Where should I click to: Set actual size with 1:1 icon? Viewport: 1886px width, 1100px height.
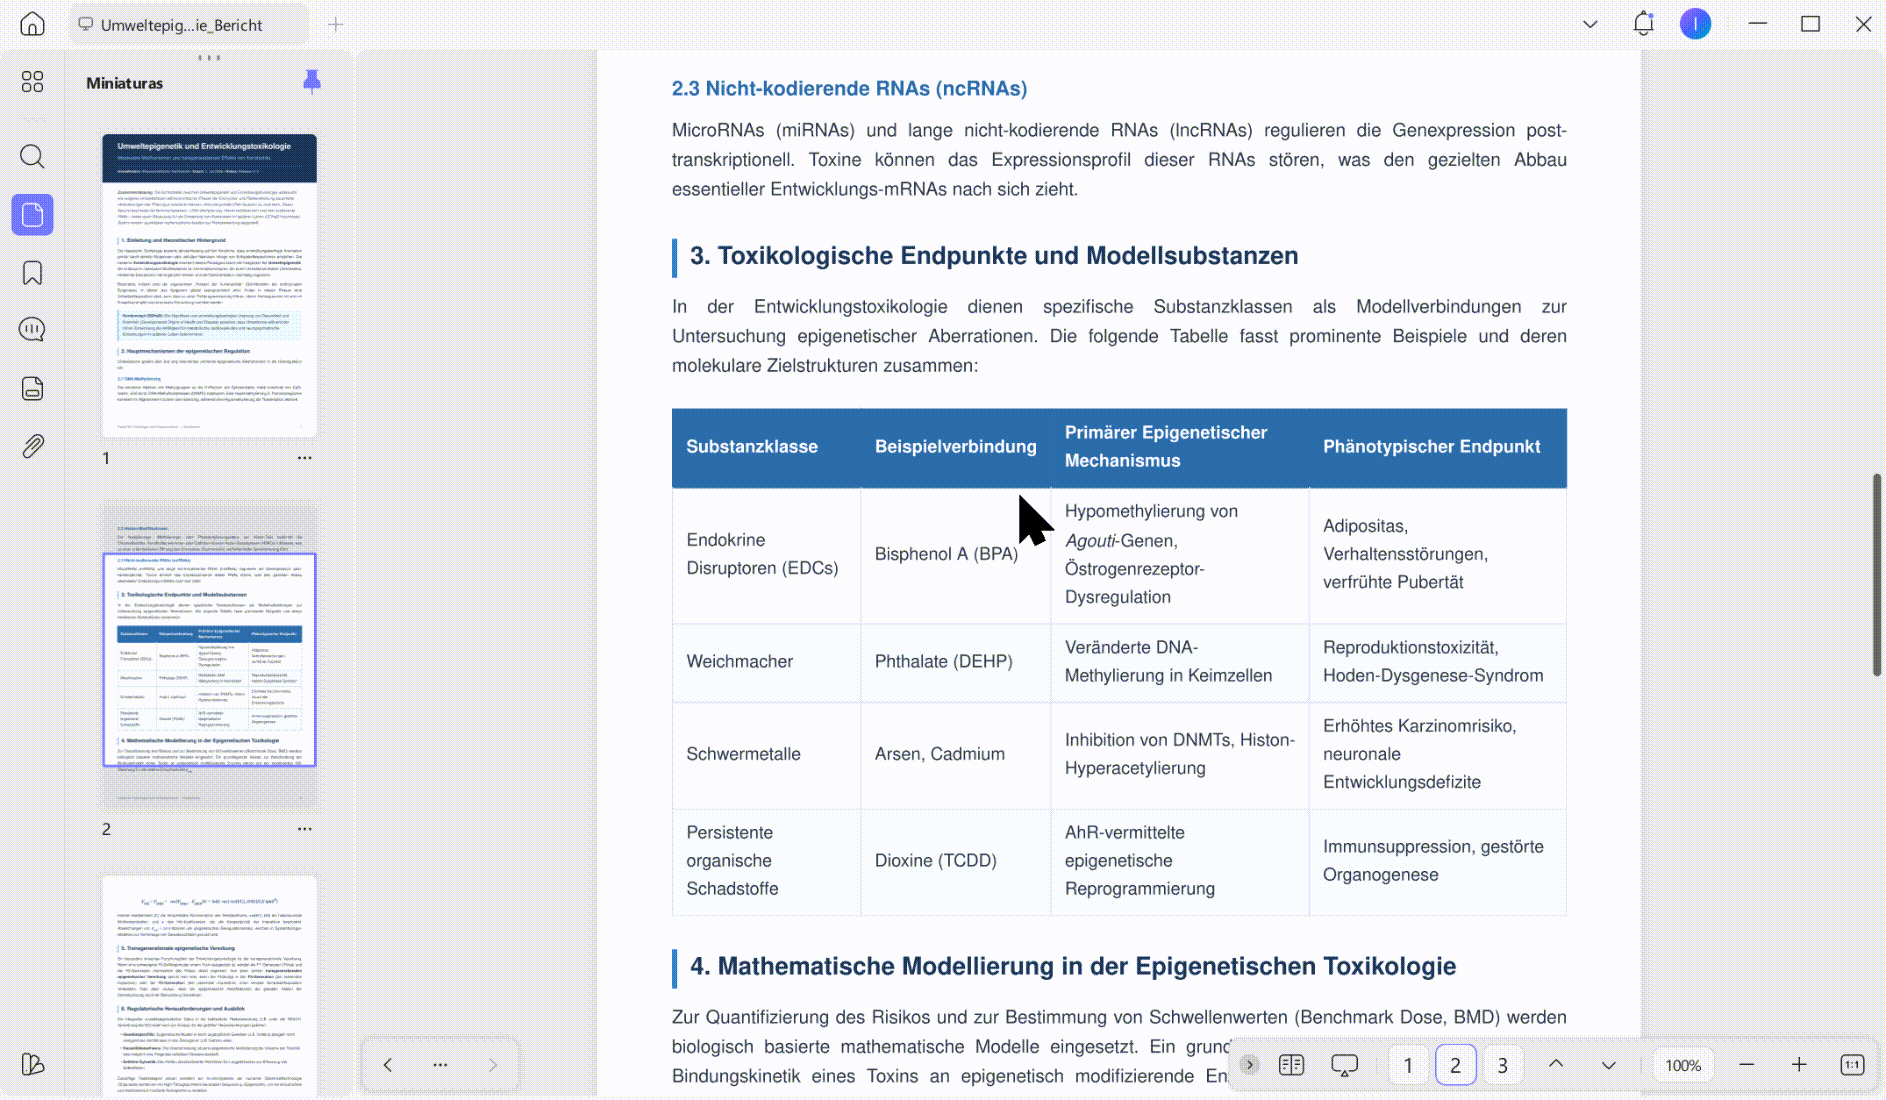coord(1852,1065)
